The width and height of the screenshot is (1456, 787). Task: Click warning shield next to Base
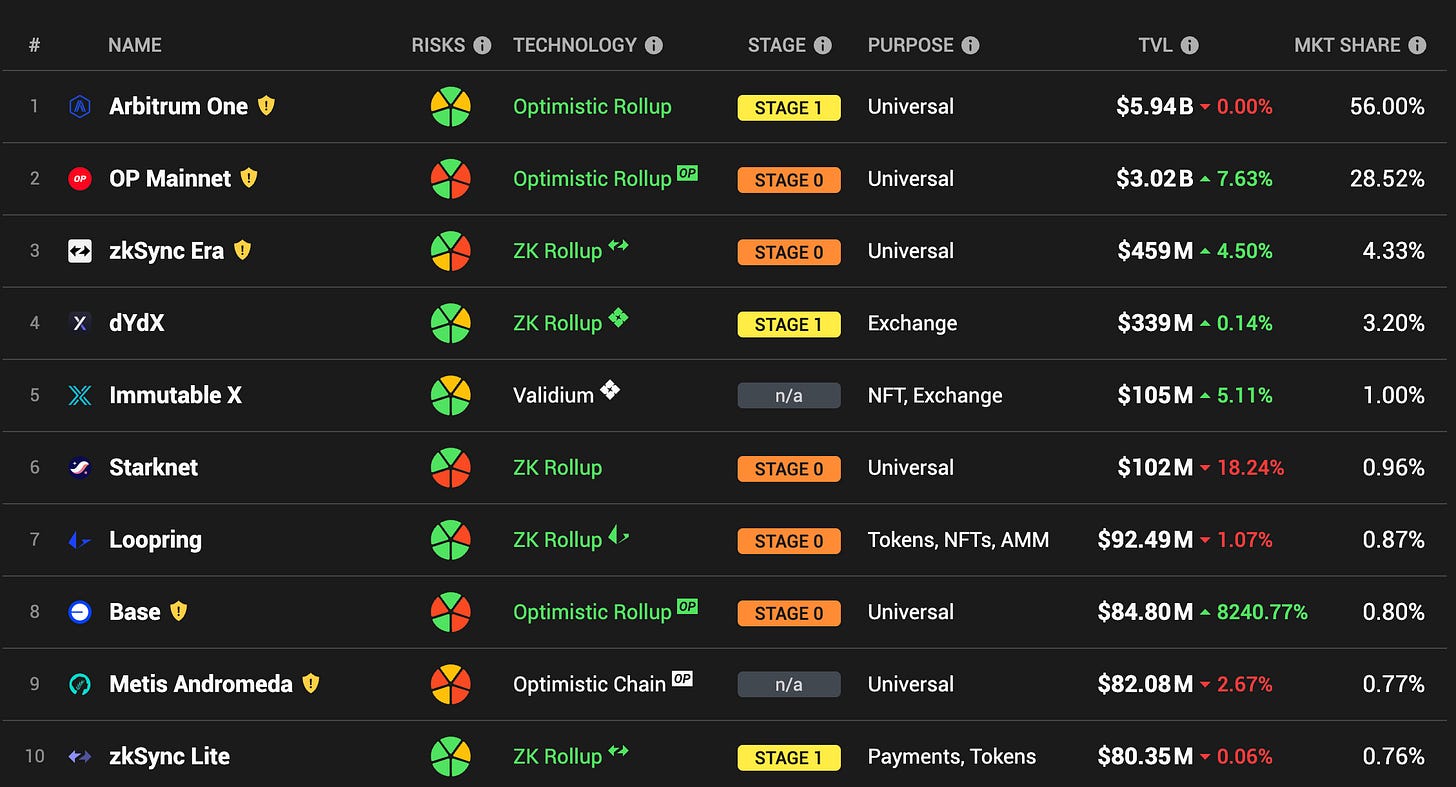178,611
